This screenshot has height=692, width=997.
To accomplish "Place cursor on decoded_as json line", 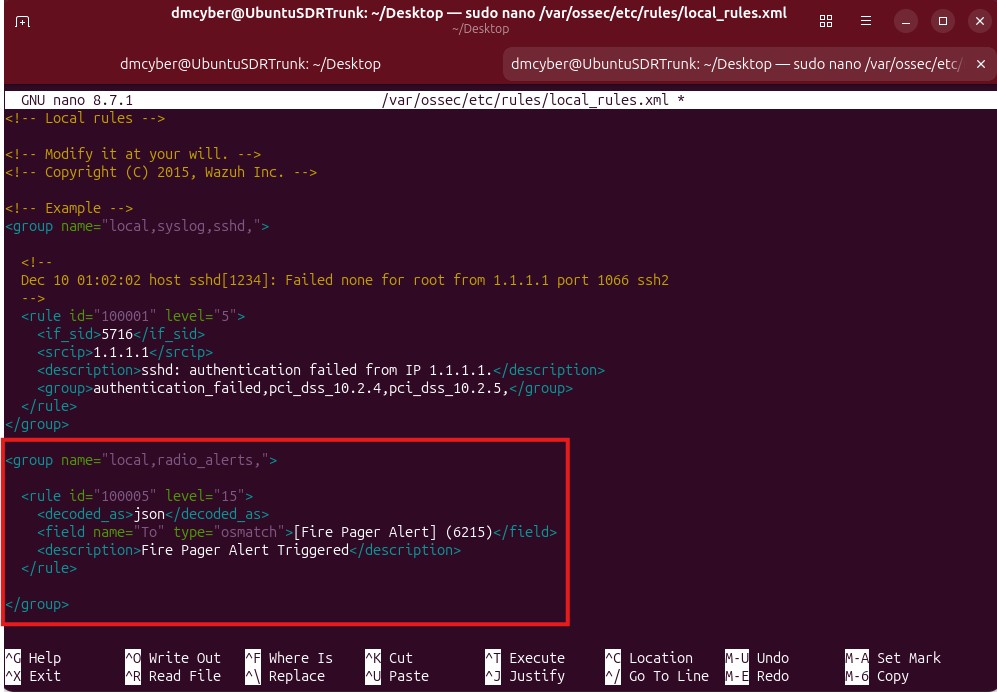I will pos(153,514).
